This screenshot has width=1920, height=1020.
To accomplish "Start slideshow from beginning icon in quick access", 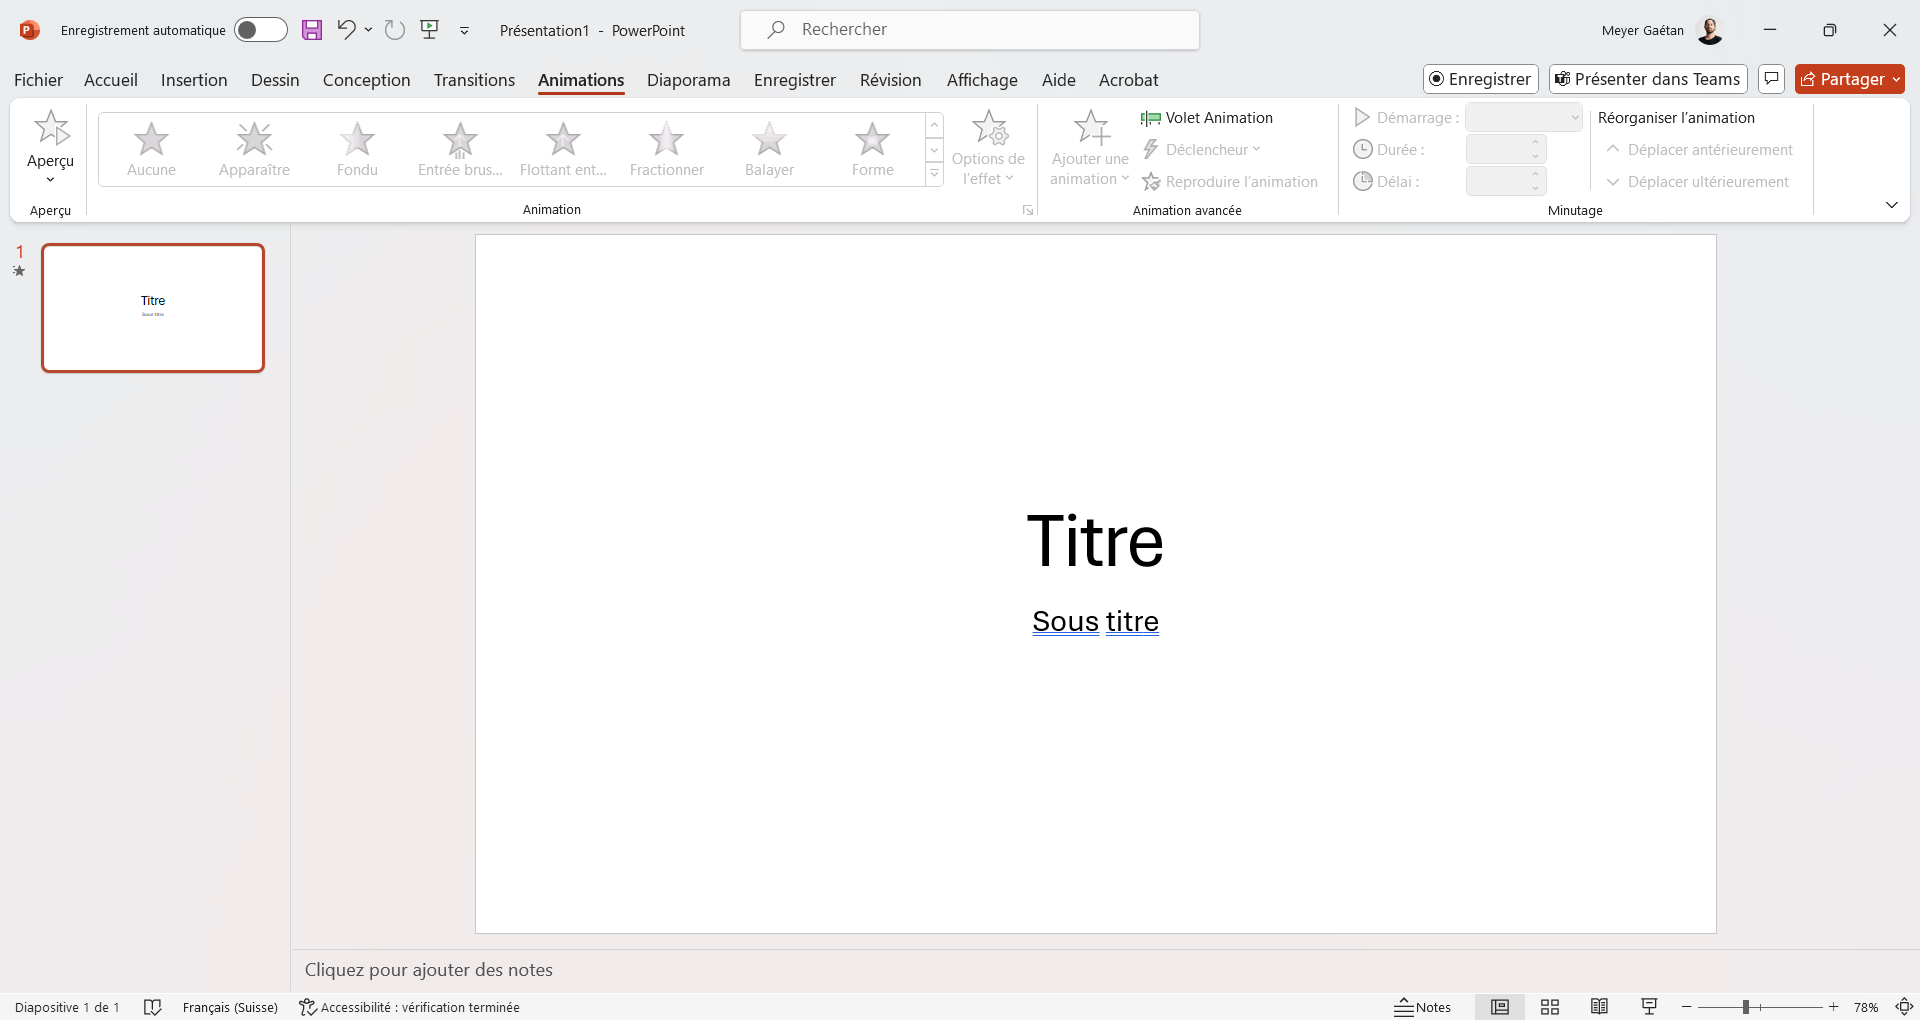I will point(430,29).
